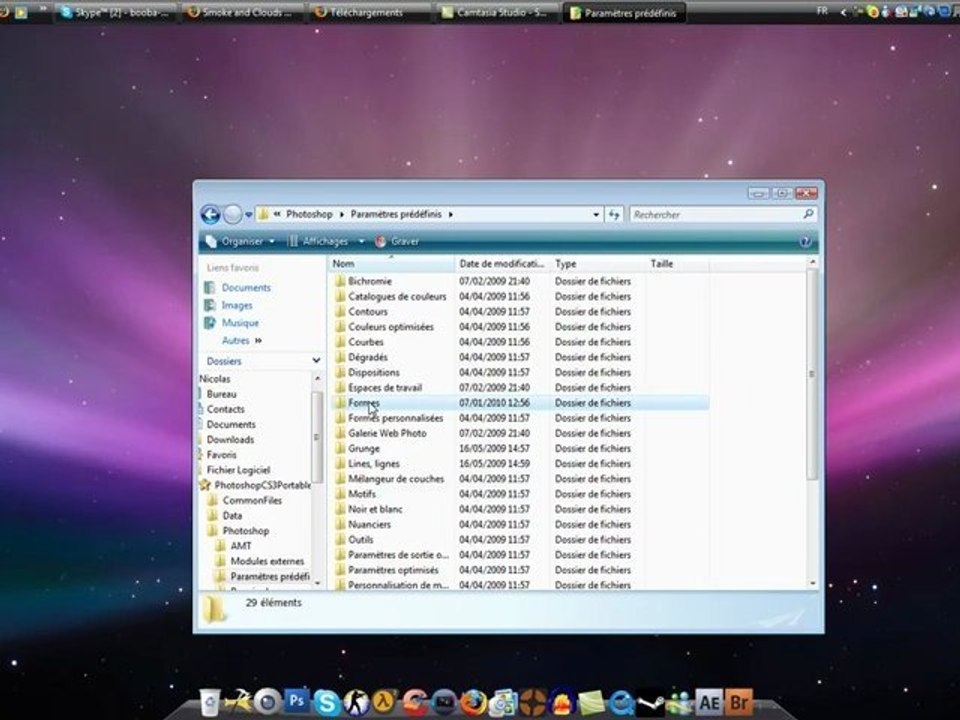Image resolution: width=960 pixels, height=720 pixels.
Task: Click the Bichromie folder icon
Action: coord(340,281)
